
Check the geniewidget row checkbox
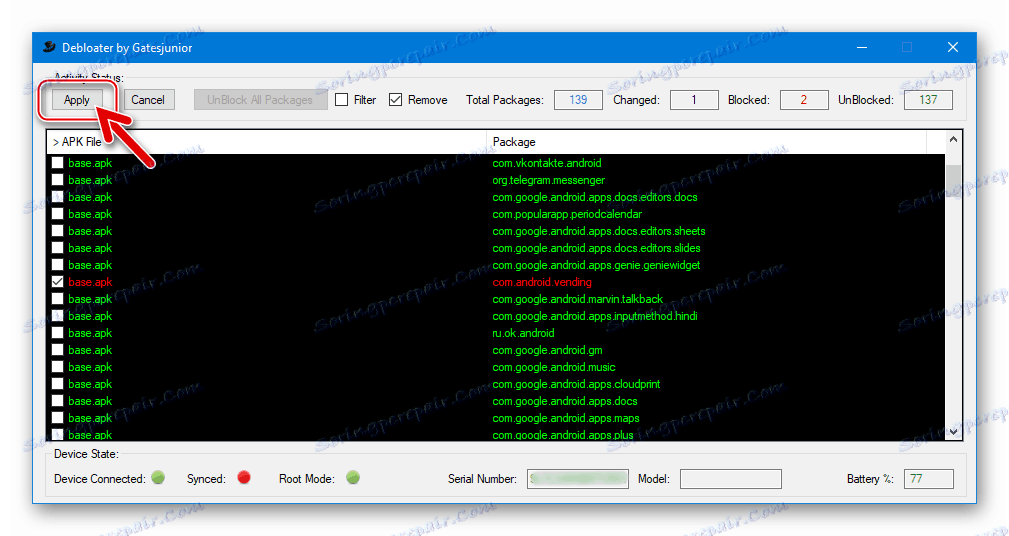(57, 264)
